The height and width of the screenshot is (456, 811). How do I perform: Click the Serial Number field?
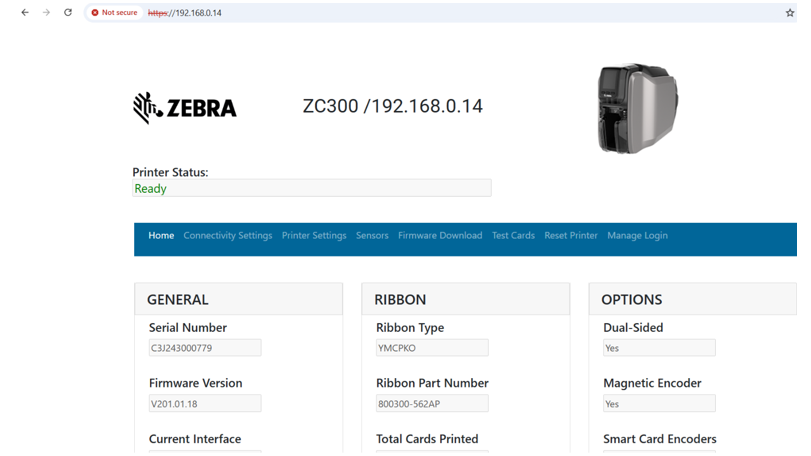(x=205, y=348)
